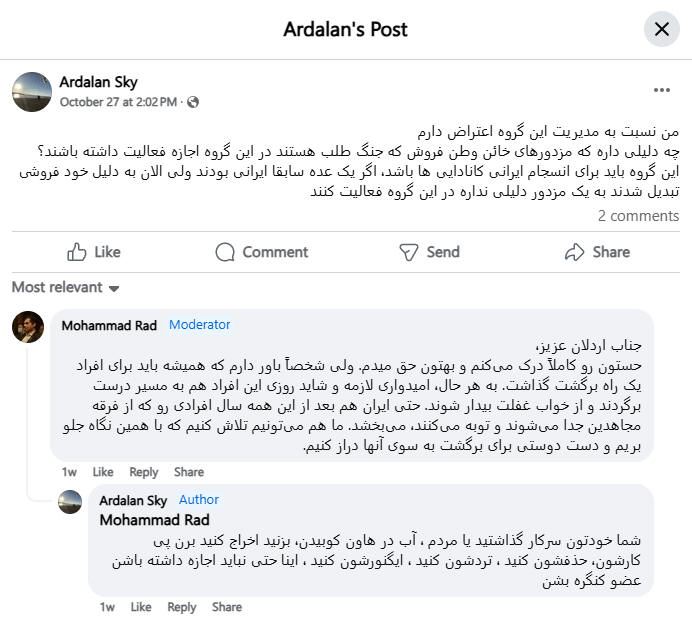Screen dimensions: 692x627
Task: Open Ardalan Sky's post profile picture
Action: point(32,91)
